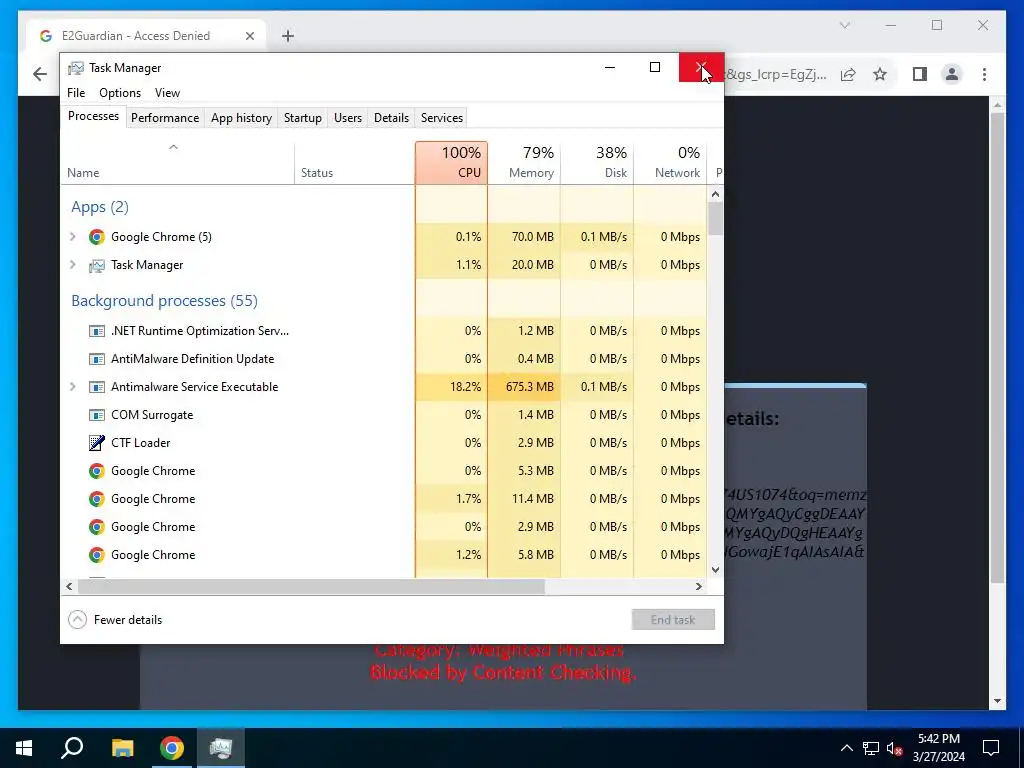Viewport: 1024px width, 768px height.
Task: Sort by the Disk column header
Action: tap(597, 163)
